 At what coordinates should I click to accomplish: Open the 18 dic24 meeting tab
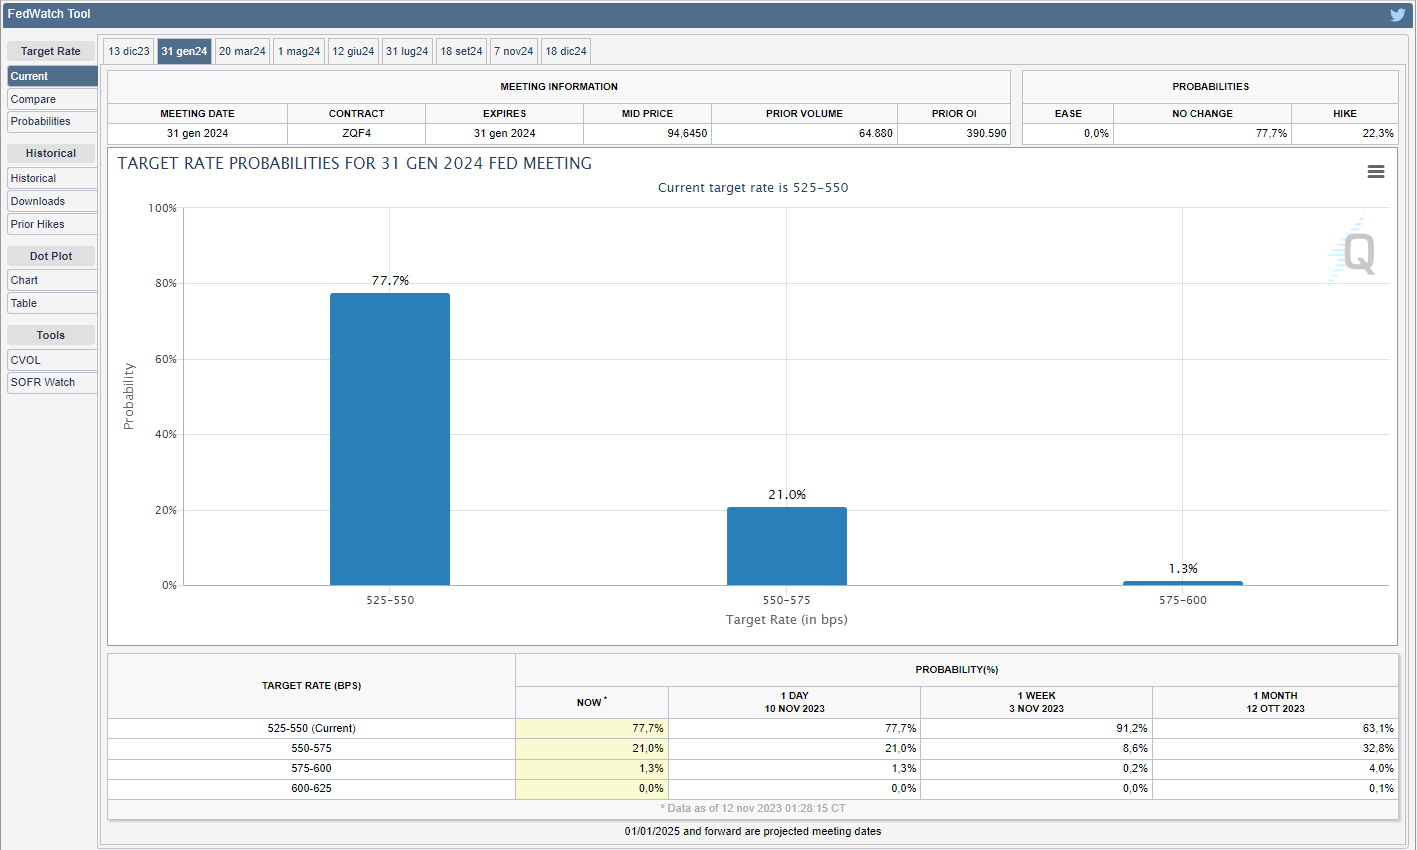(x=566, y=51)
